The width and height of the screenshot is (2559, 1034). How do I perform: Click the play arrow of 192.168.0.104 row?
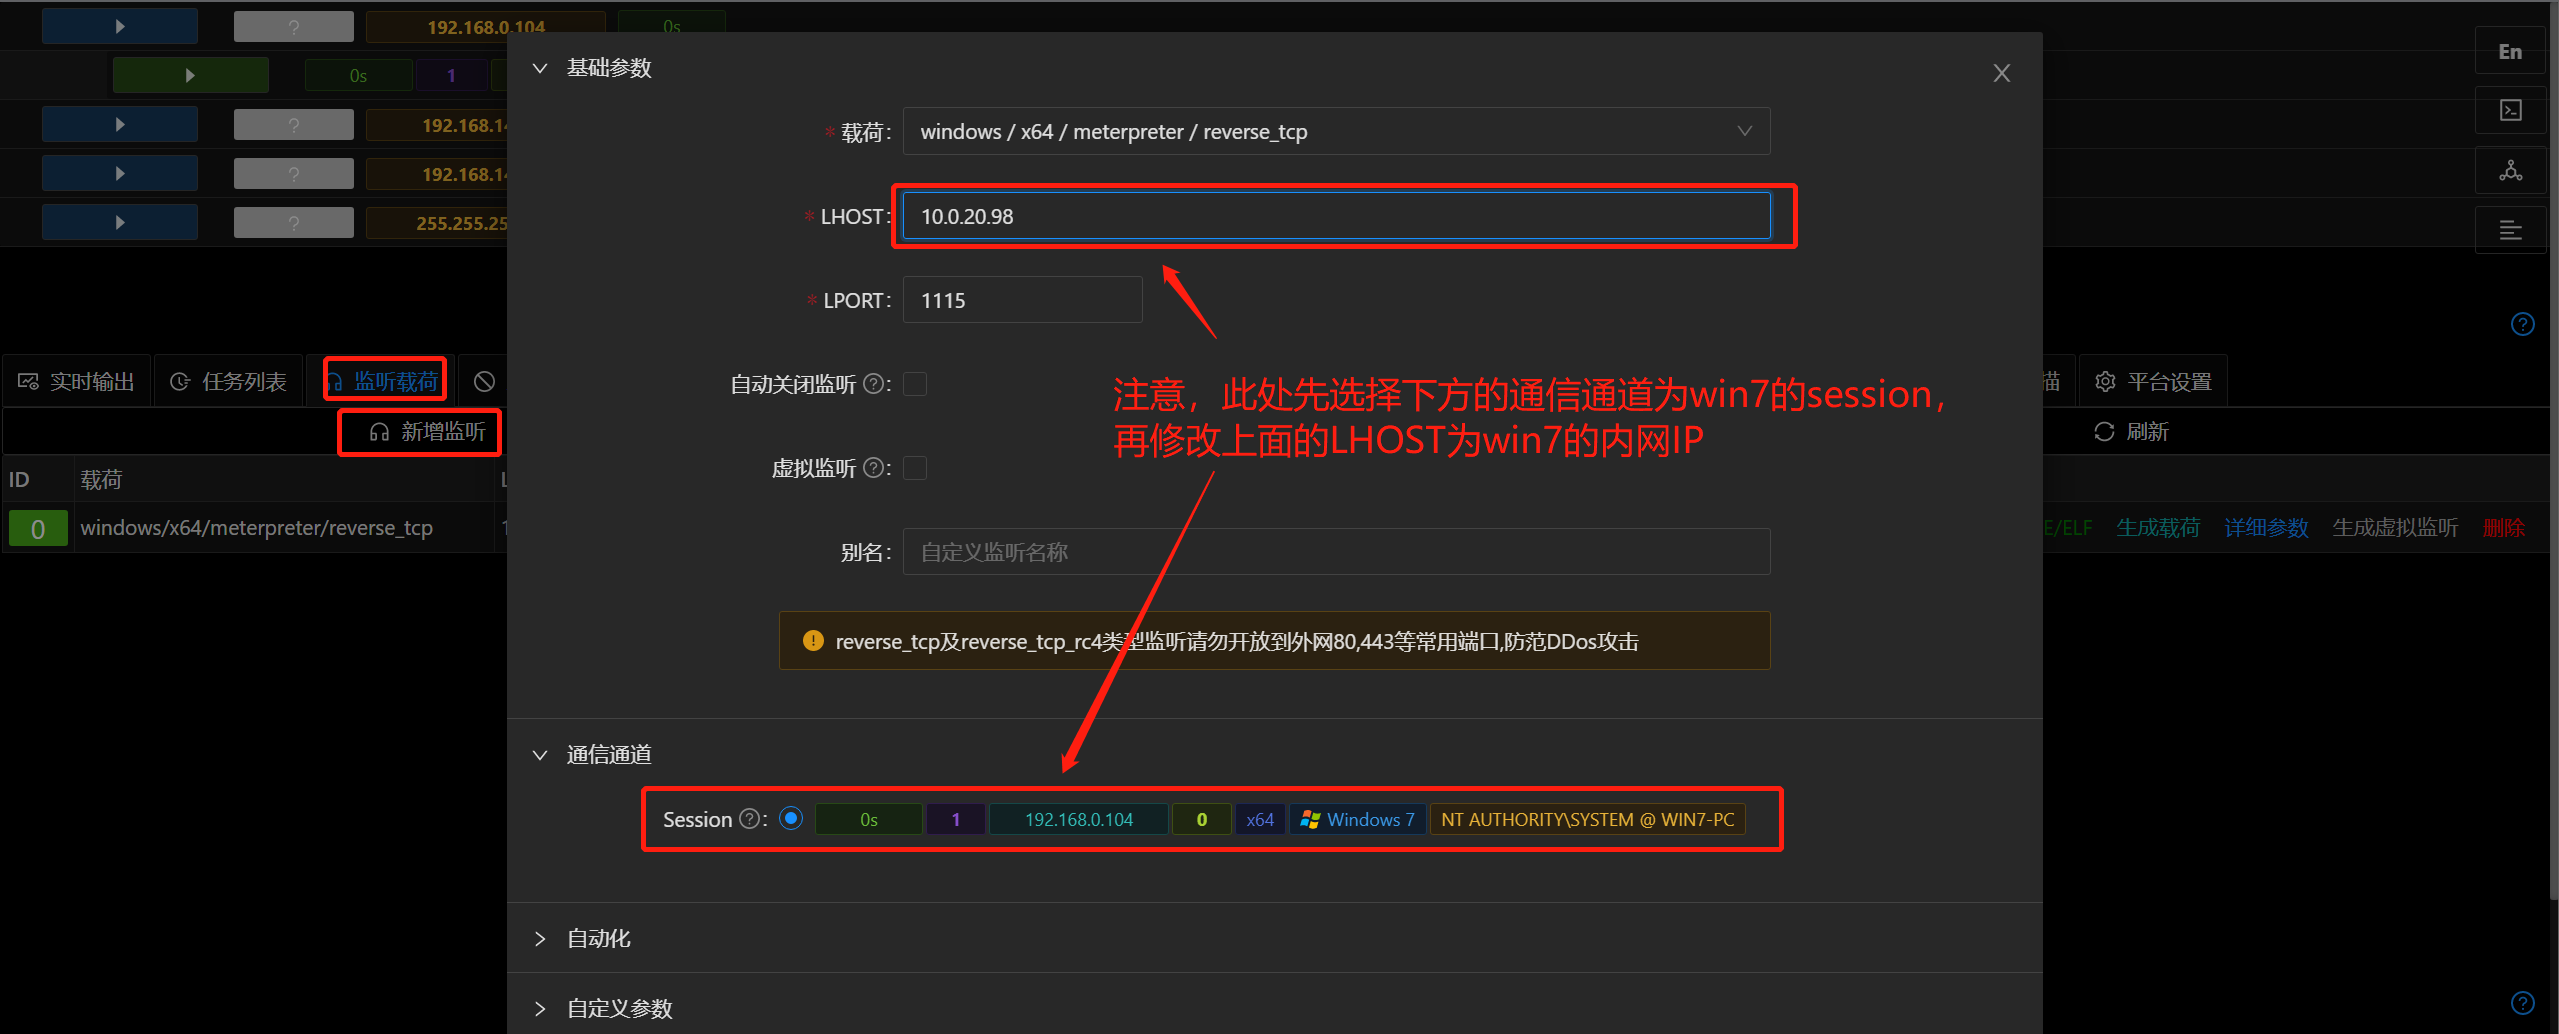coord(120,26)
